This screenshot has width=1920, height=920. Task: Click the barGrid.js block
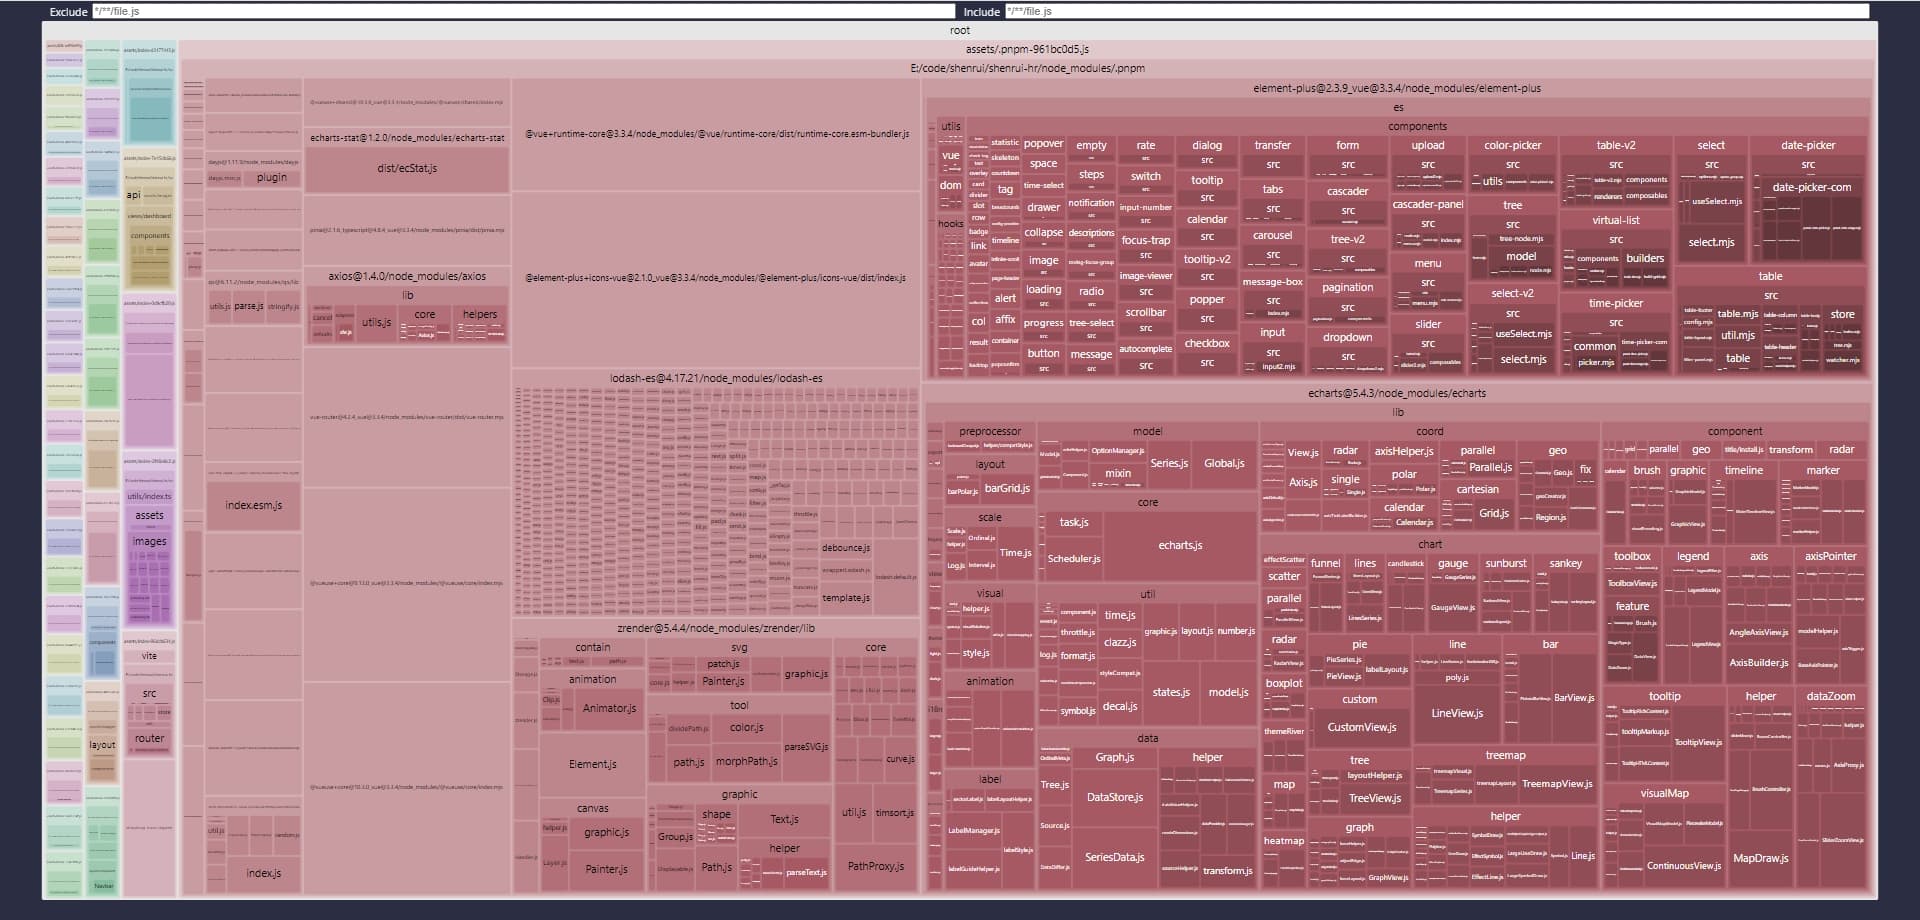pos(1007,488)
